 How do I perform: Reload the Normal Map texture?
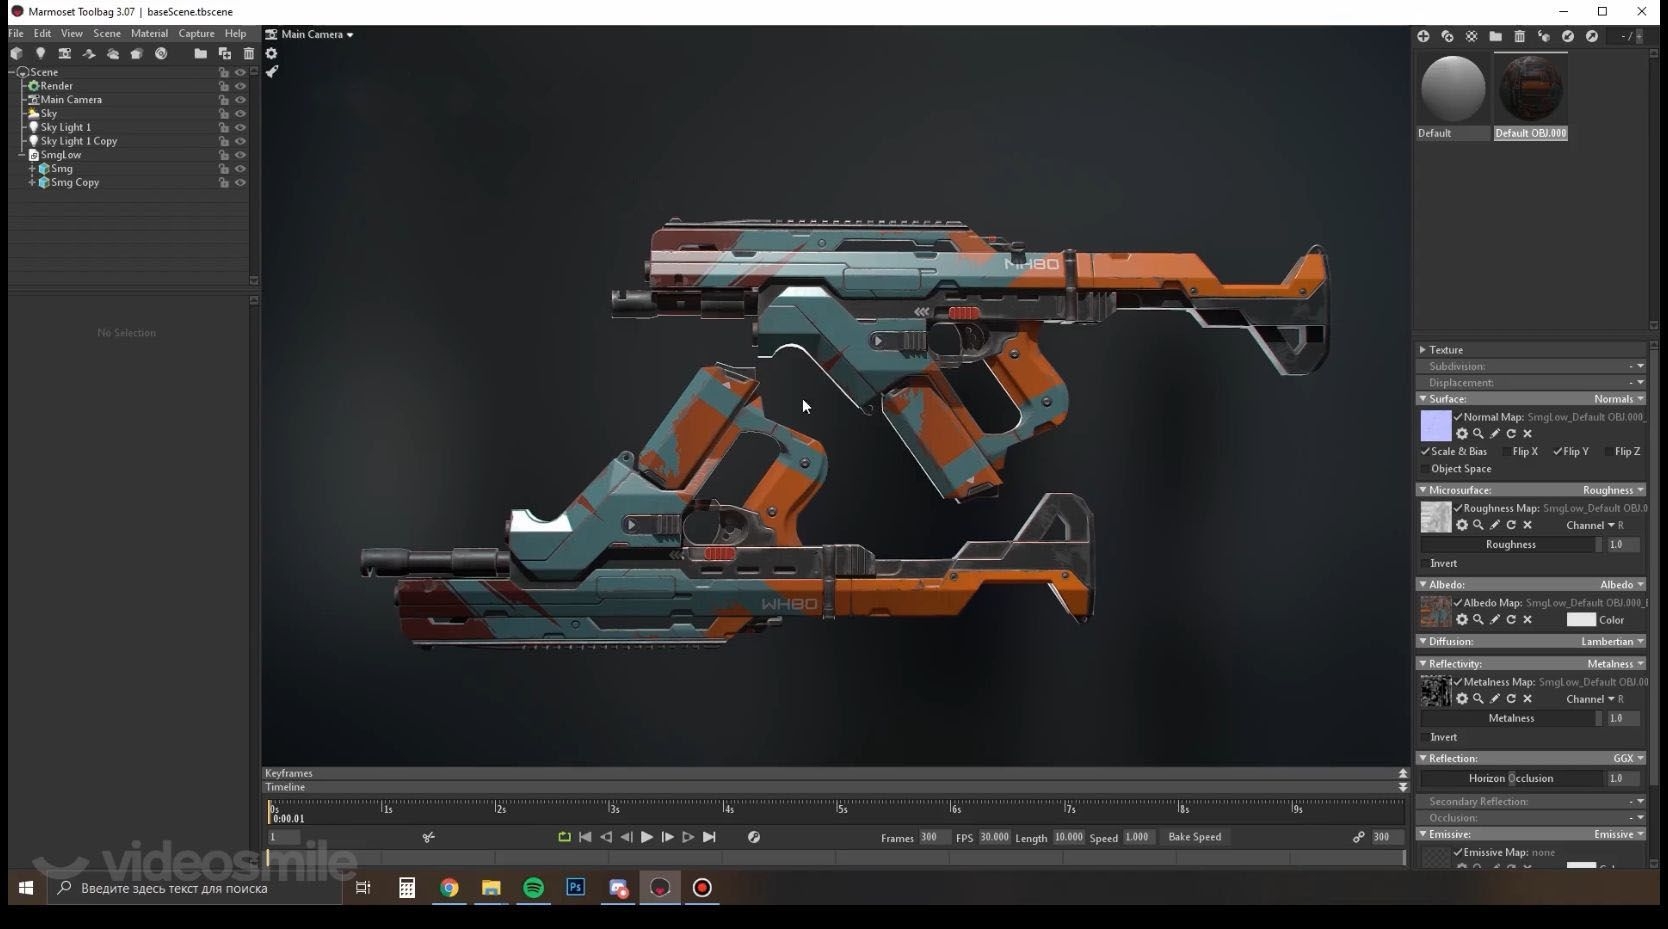pyautogui.click(x=1511, y=433)
